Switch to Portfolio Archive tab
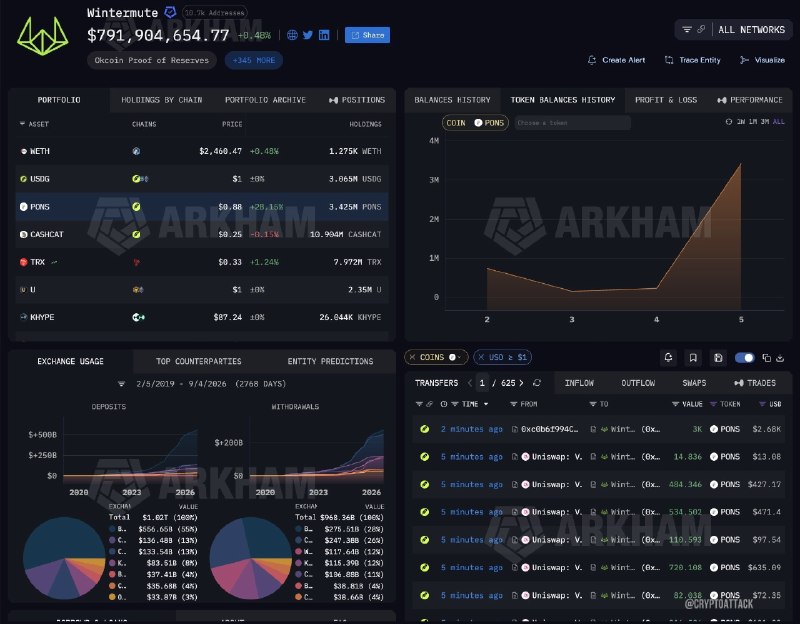This screenshot has height=624, width=800. point(265,100)
